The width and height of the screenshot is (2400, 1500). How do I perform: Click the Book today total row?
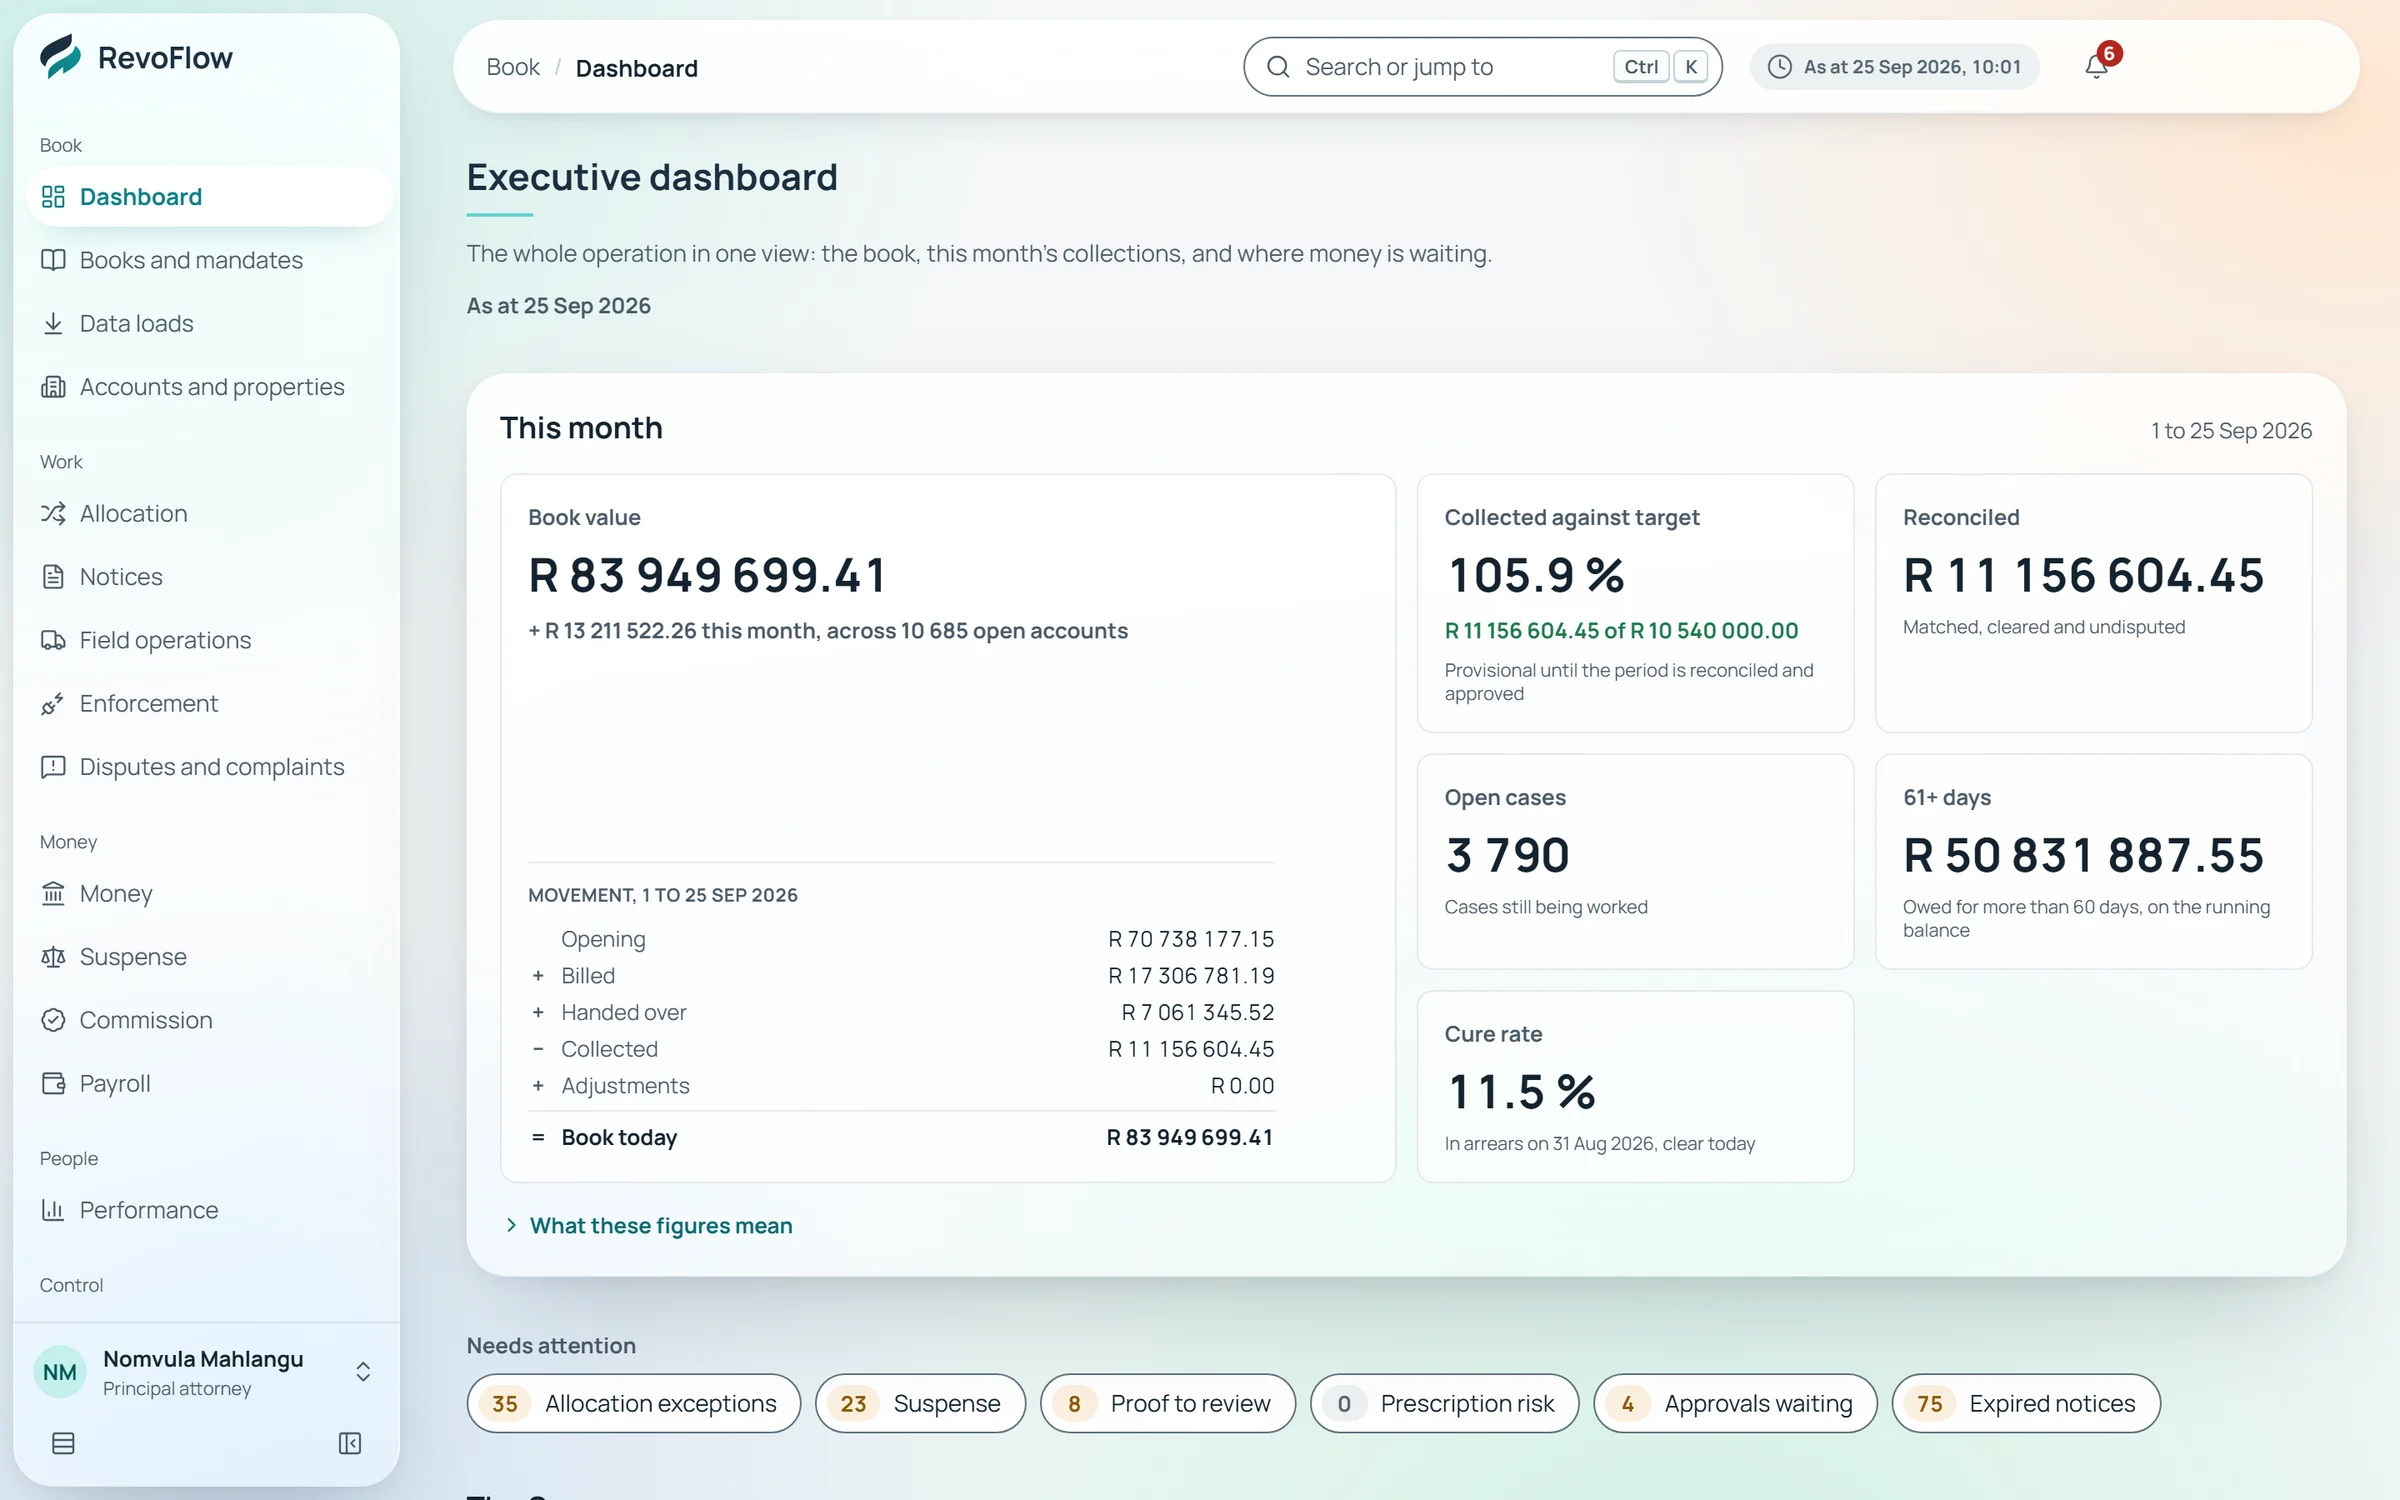(x=901, y=1137)
